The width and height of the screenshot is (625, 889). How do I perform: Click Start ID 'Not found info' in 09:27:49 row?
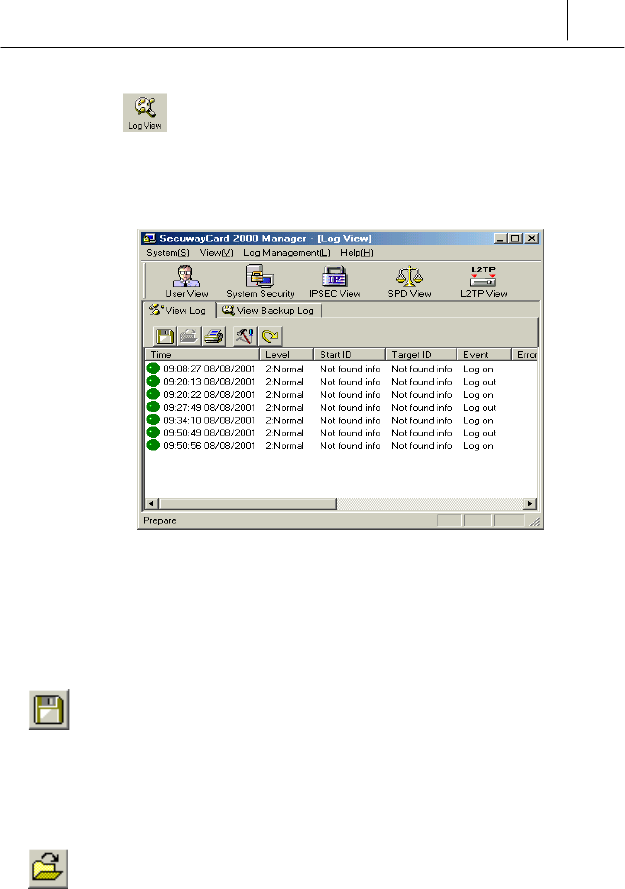pyautogui.click(x=350, y=408)
